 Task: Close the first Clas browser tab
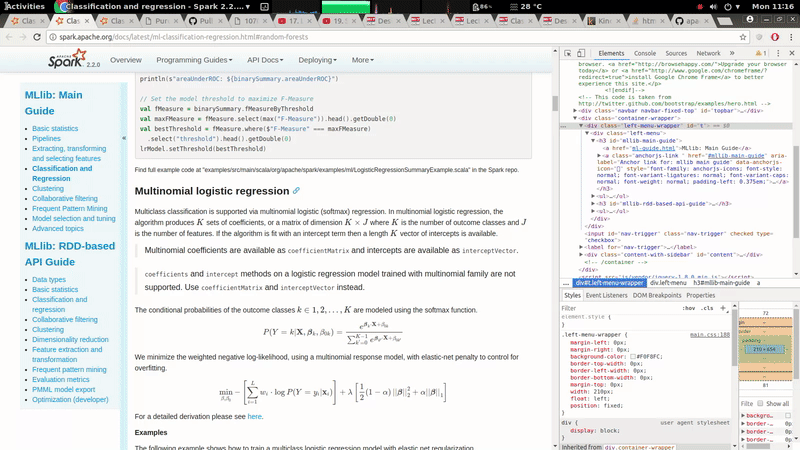pyautogui.click(x=42, y=21)
